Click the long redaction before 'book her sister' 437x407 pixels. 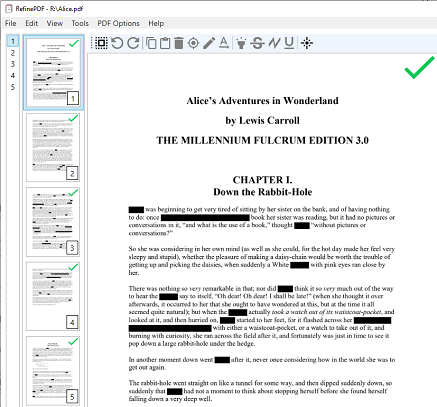[205, 218]
